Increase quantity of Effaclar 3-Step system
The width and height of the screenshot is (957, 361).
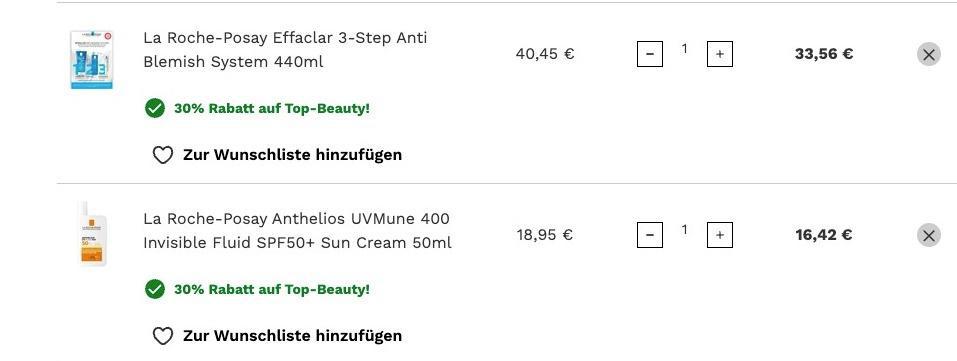720,54
